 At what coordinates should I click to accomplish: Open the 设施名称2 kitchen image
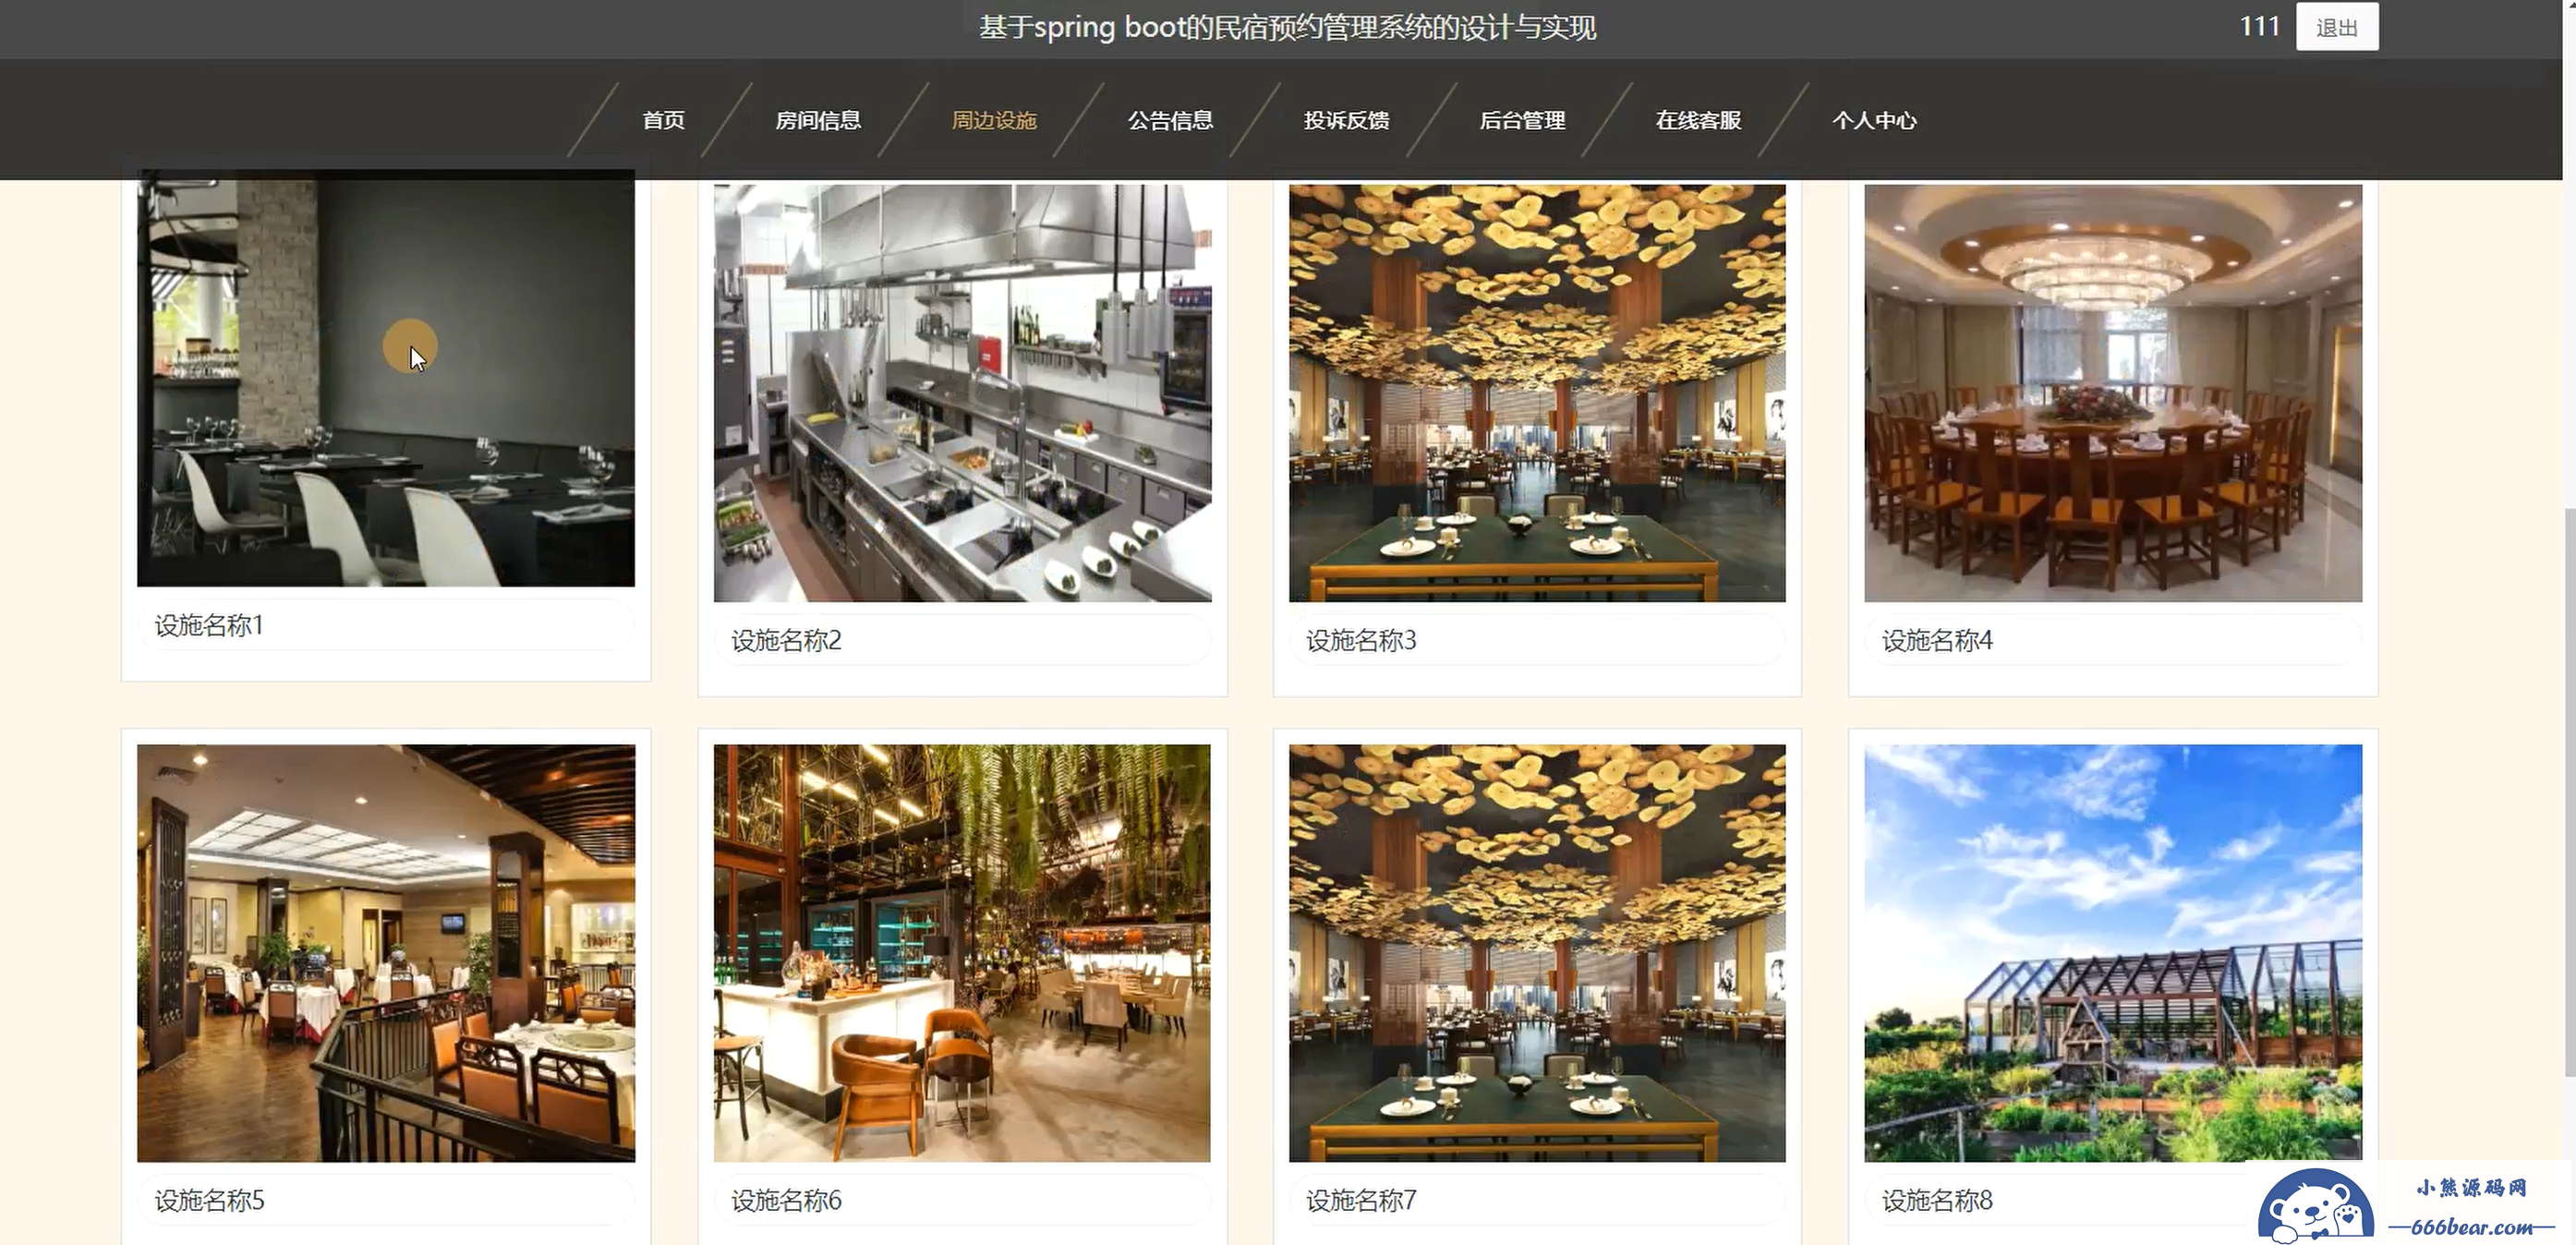(x=962, y=393)
